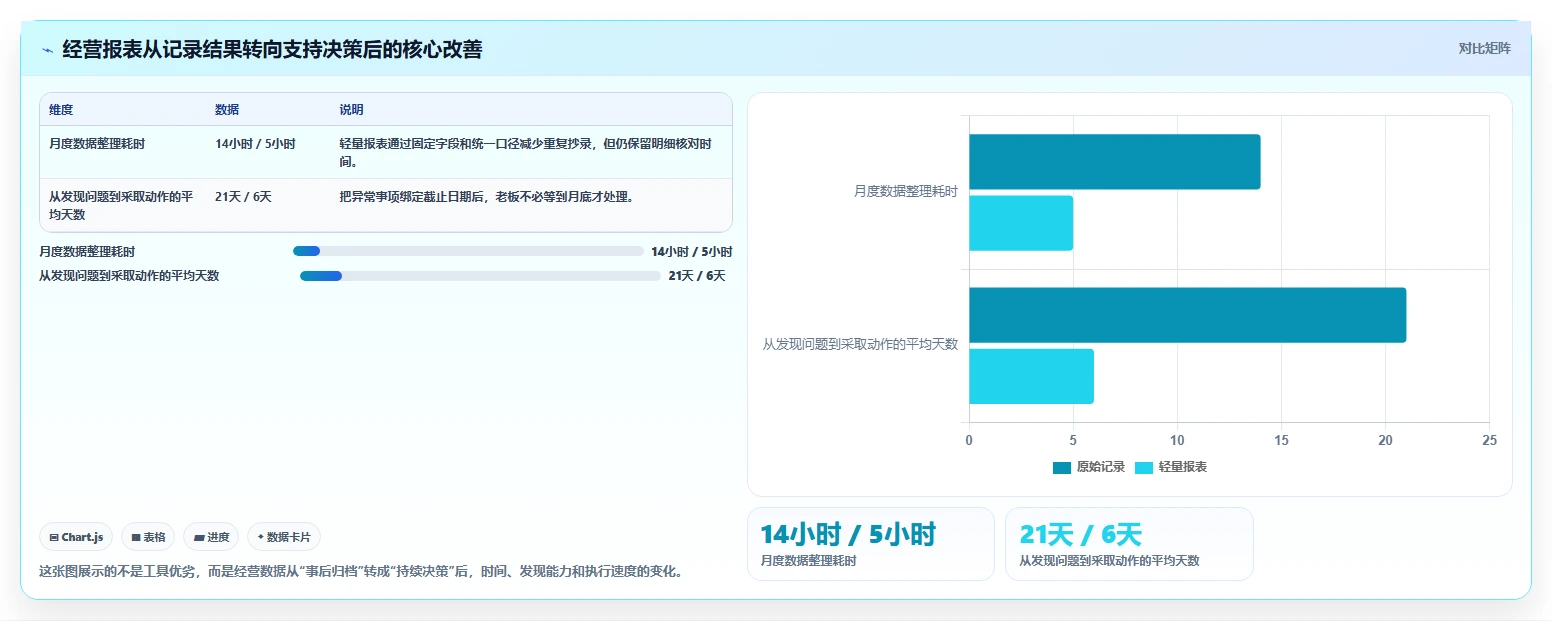Click the table cell 14小时 / 5小时

pos(255,144)
